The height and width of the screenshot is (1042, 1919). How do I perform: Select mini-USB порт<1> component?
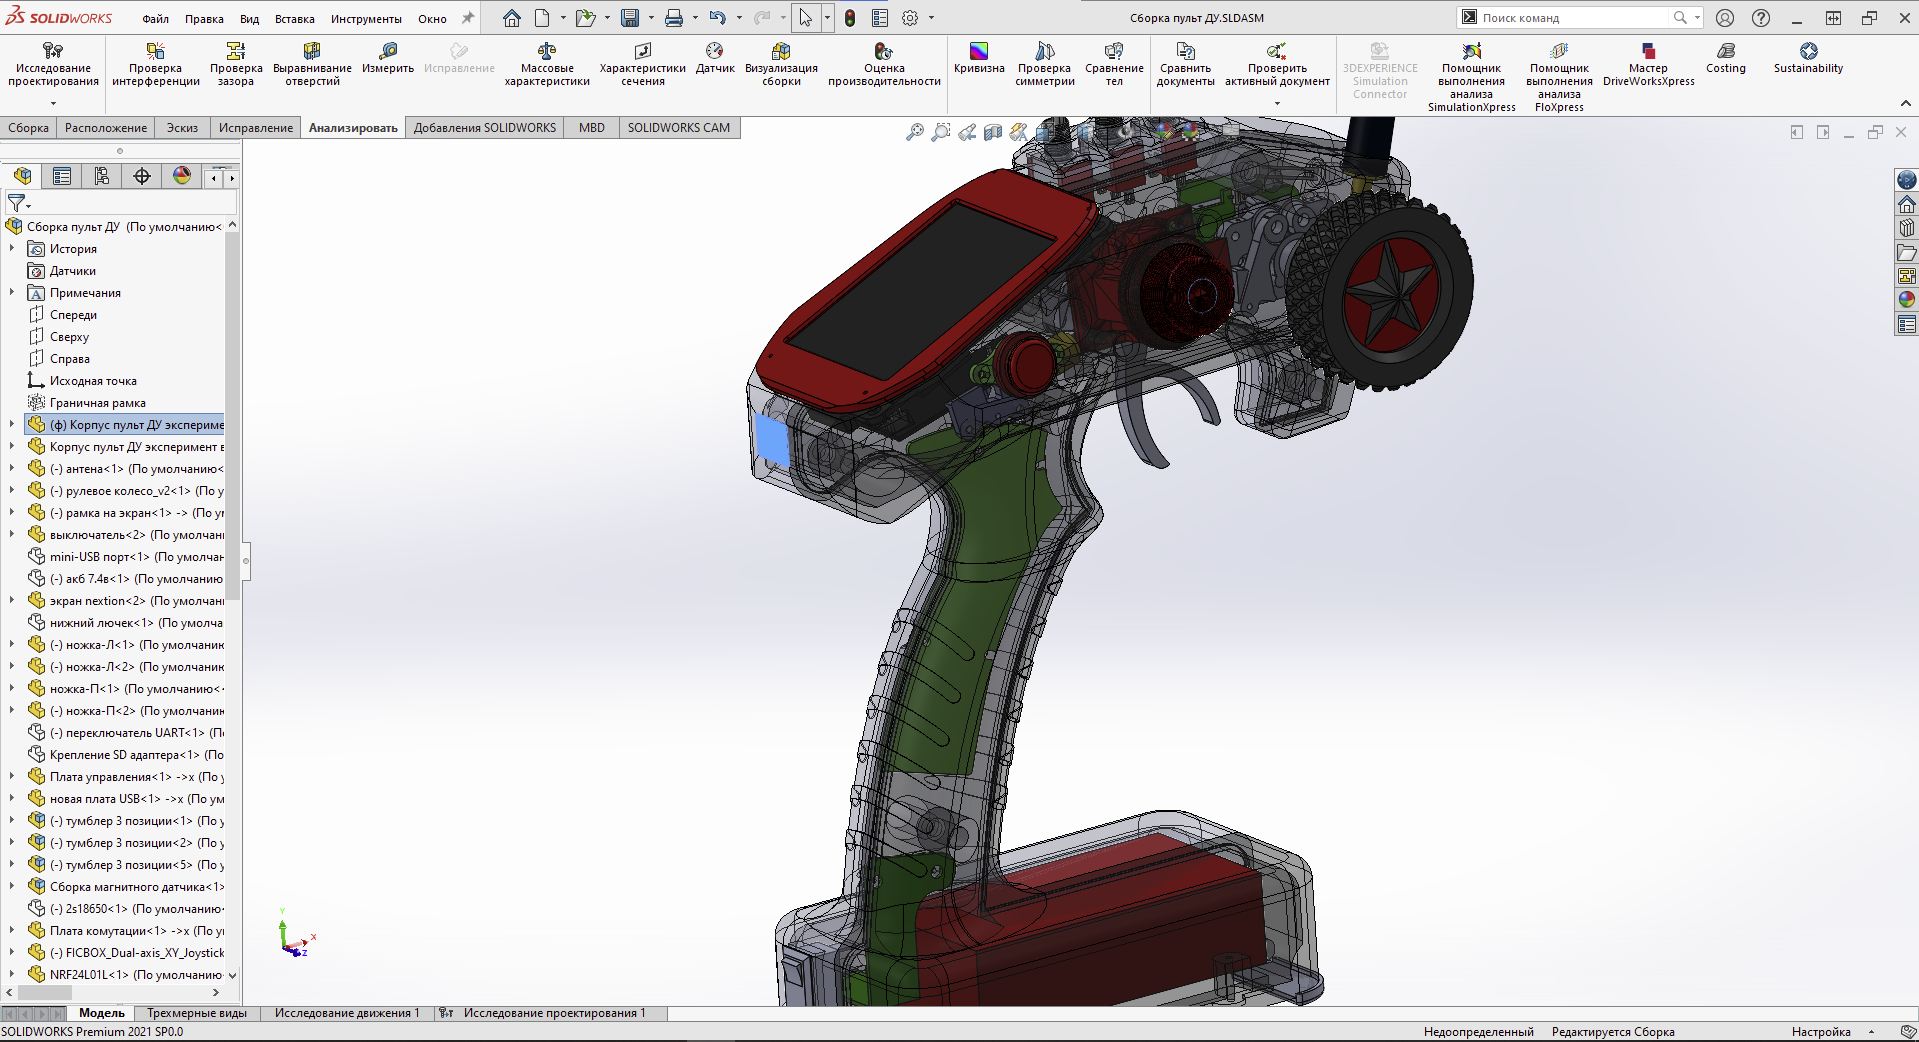click(136, 557)
